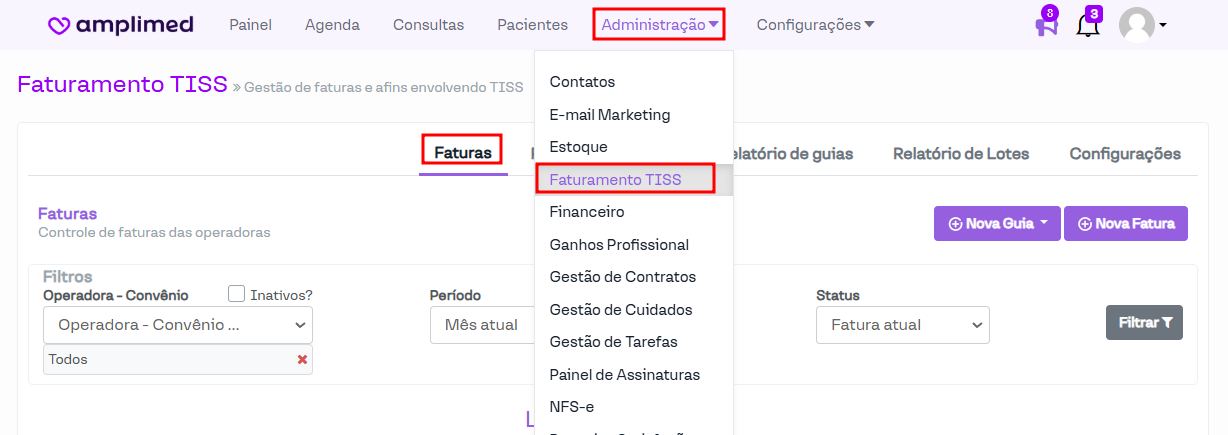This screenshot has width=1228, height=435.
Task: Open the chat messages icon
Action: tap(1046, 26)
